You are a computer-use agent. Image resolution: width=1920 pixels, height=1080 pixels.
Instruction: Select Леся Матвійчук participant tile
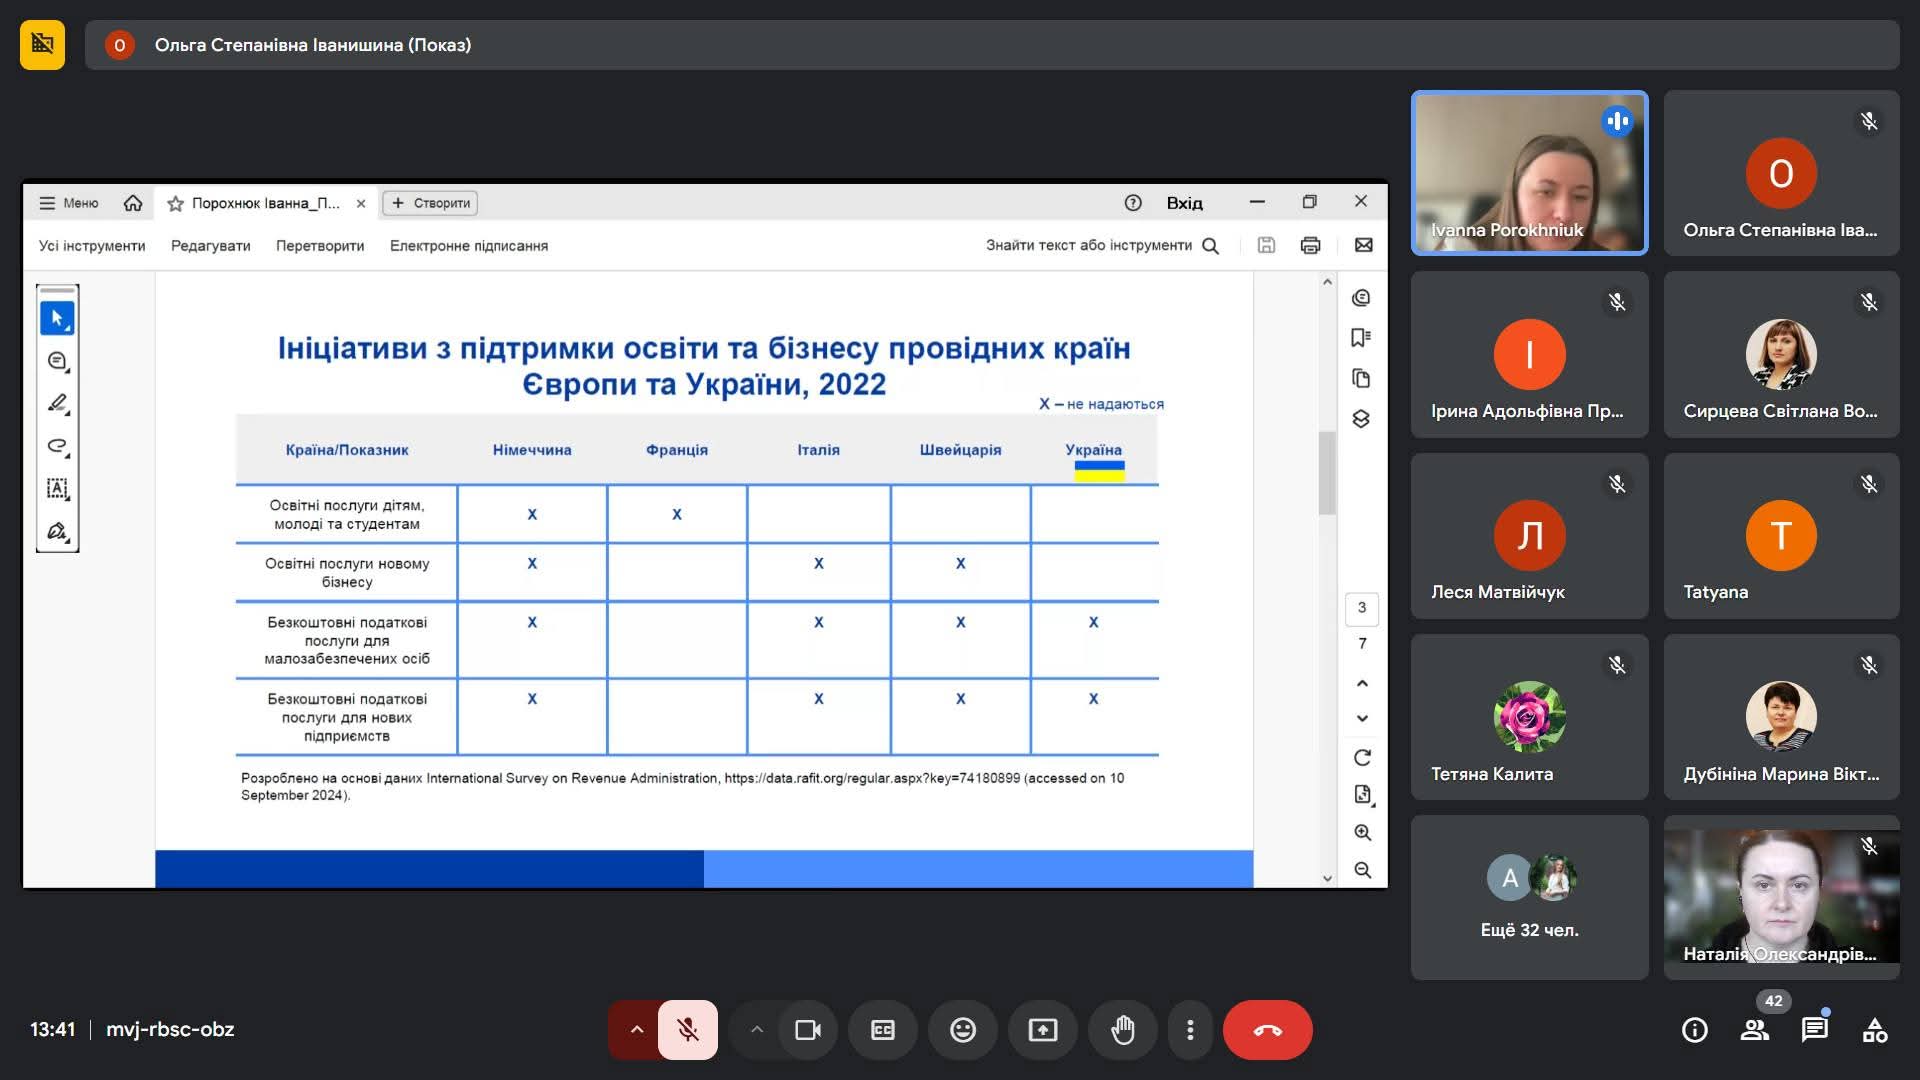click(1529, 536)
